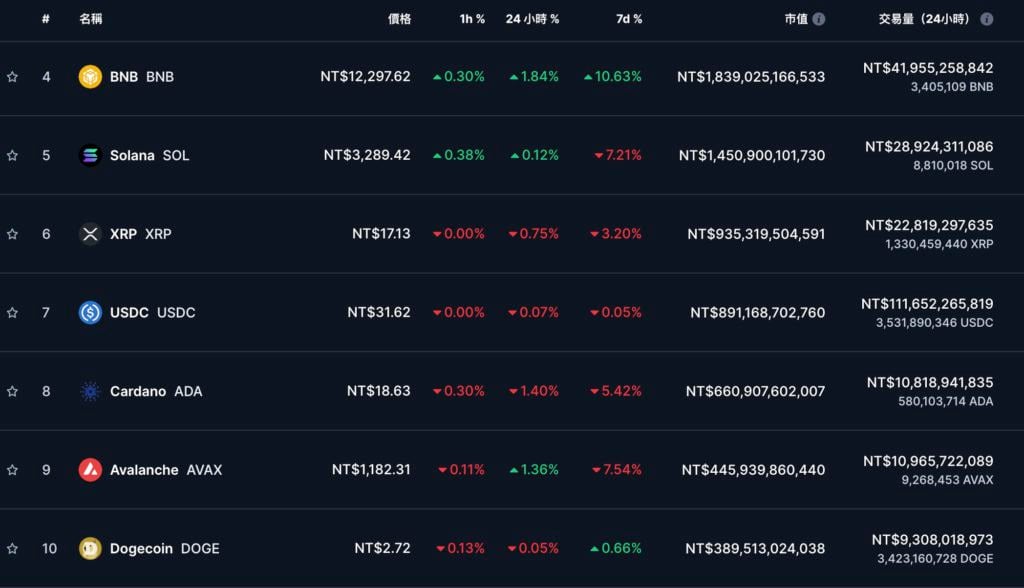
Task: Sort by the 24 小時 % column
Action: [532, 19]
